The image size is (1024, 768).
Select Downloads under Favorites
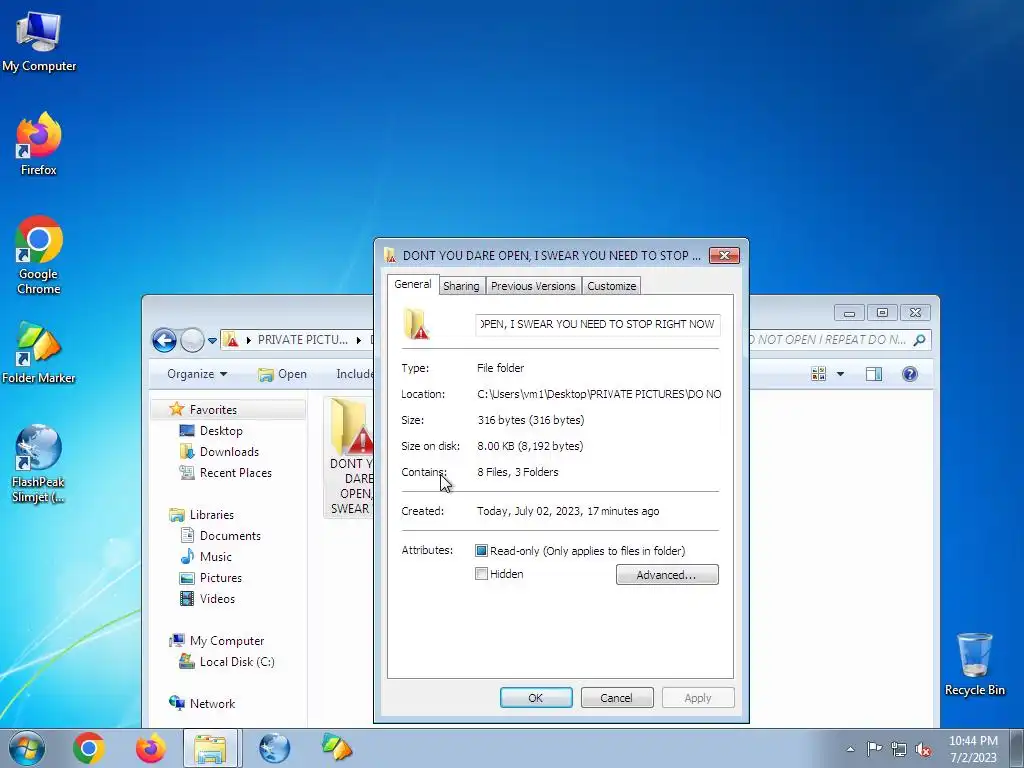[x=229, y=451]
